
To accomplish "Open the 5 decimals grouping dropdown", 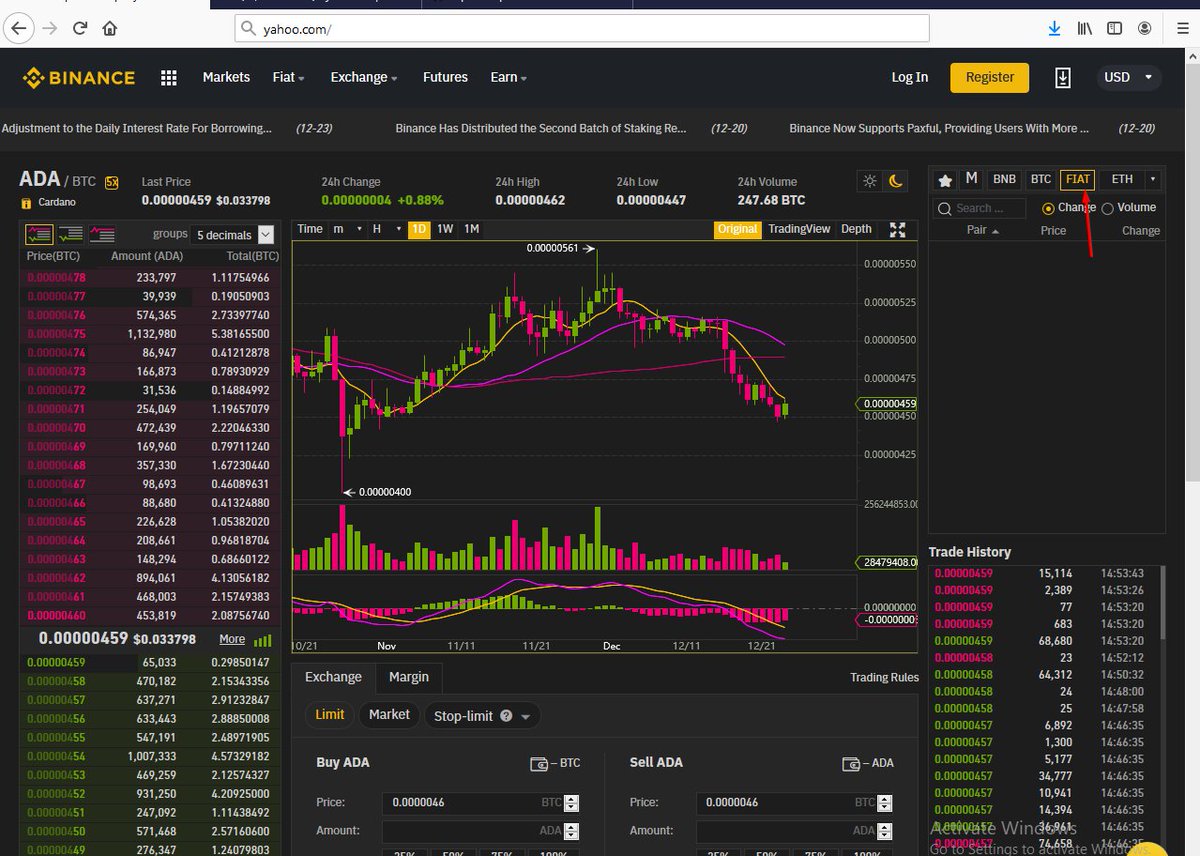I will tap(234, 235).
